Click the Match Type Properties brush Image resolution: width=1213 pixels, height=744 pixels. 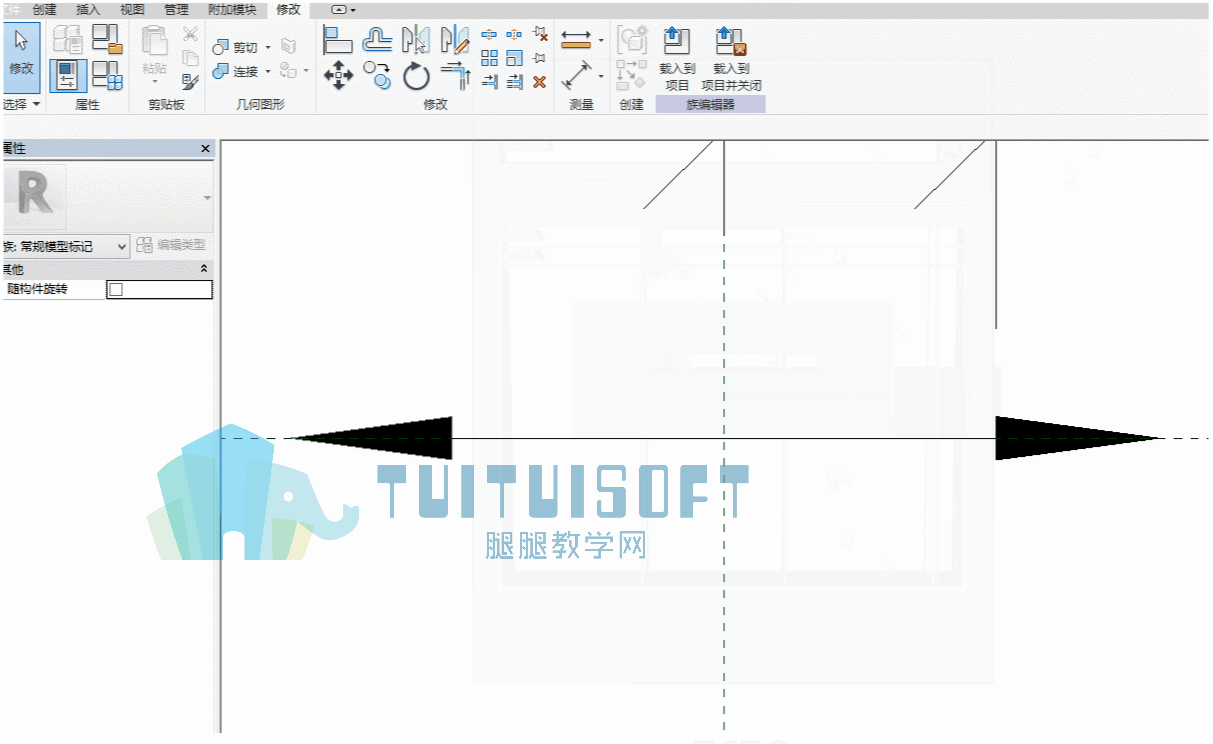click(x=190, y=80)
